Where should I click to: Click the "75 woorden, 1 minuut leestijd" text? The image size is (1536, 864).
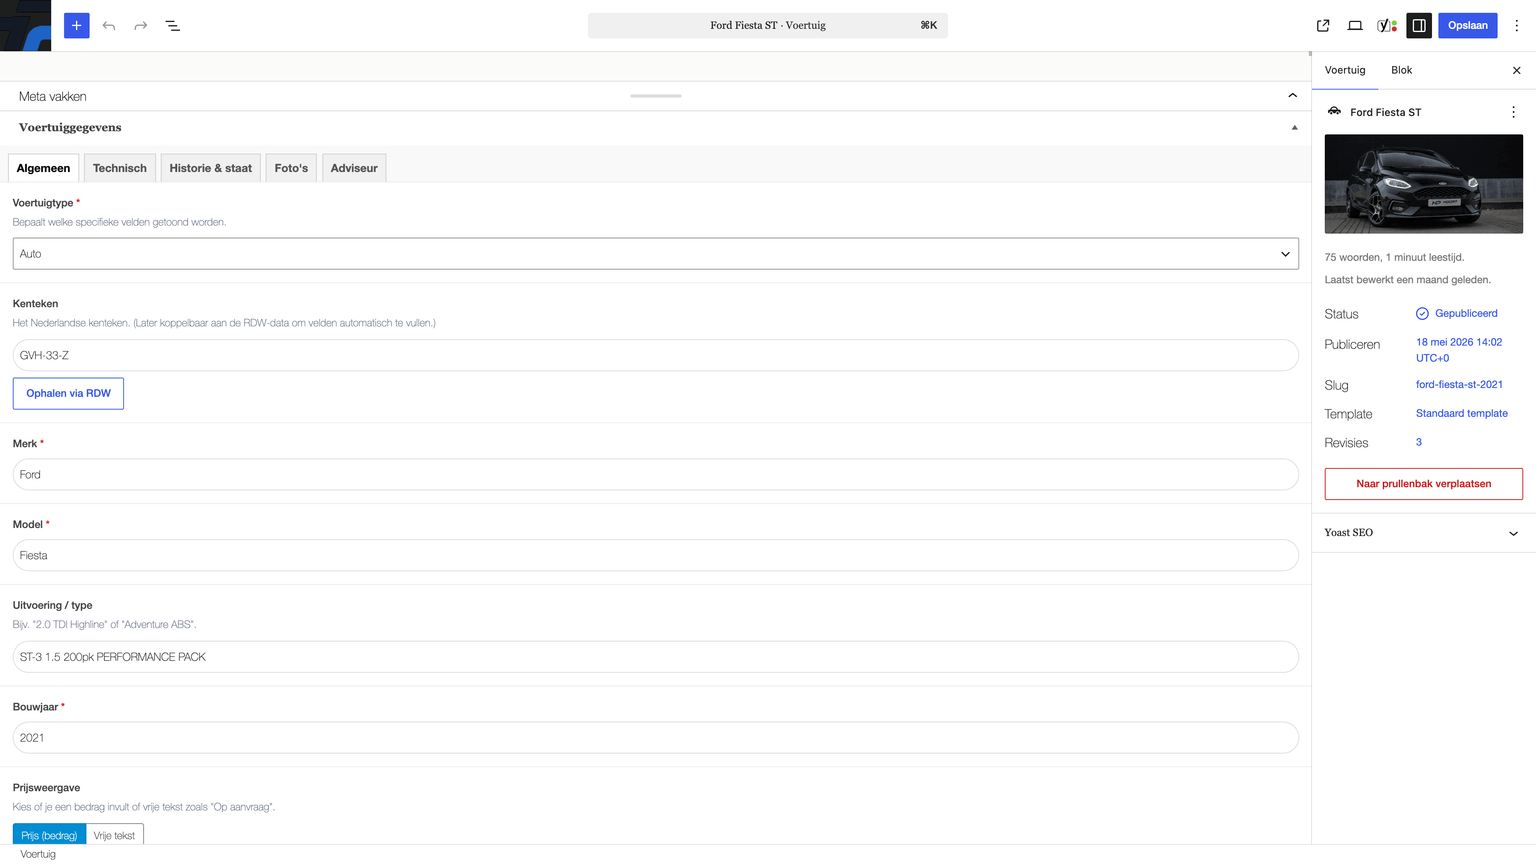1394,257
